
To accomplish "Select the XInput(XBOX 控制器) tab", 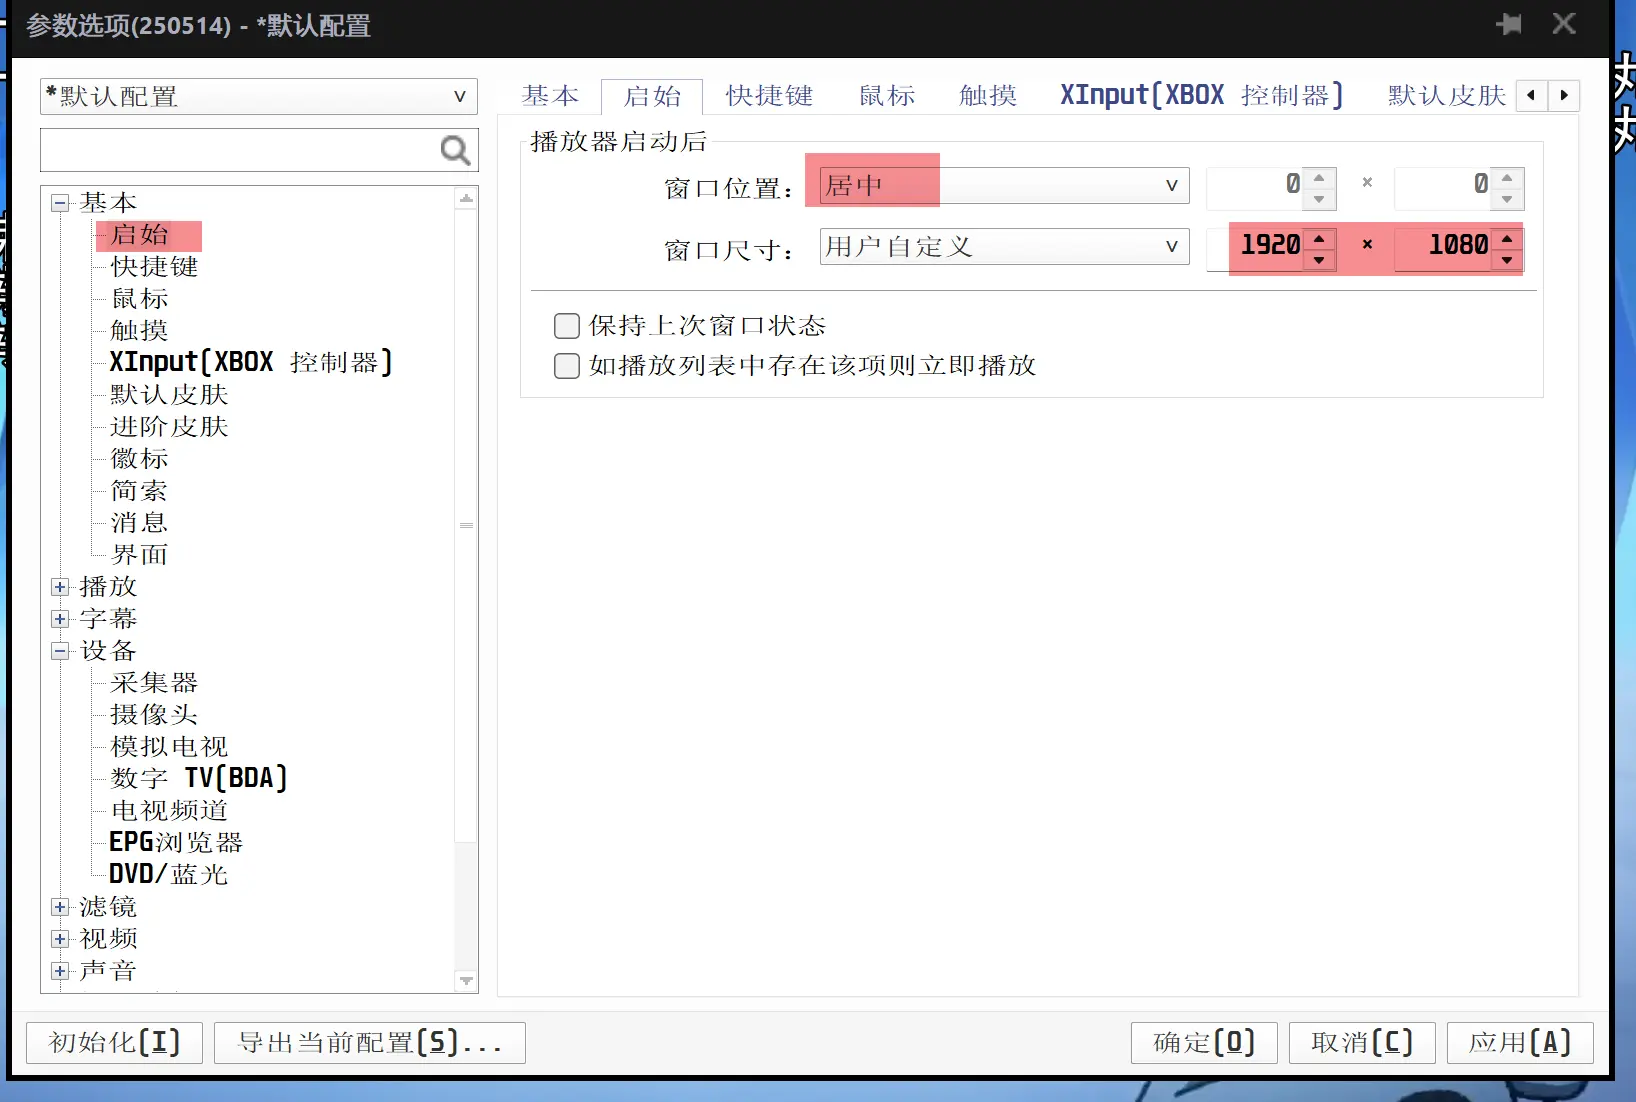I will pyautogui.click(x=1202, y=96).
